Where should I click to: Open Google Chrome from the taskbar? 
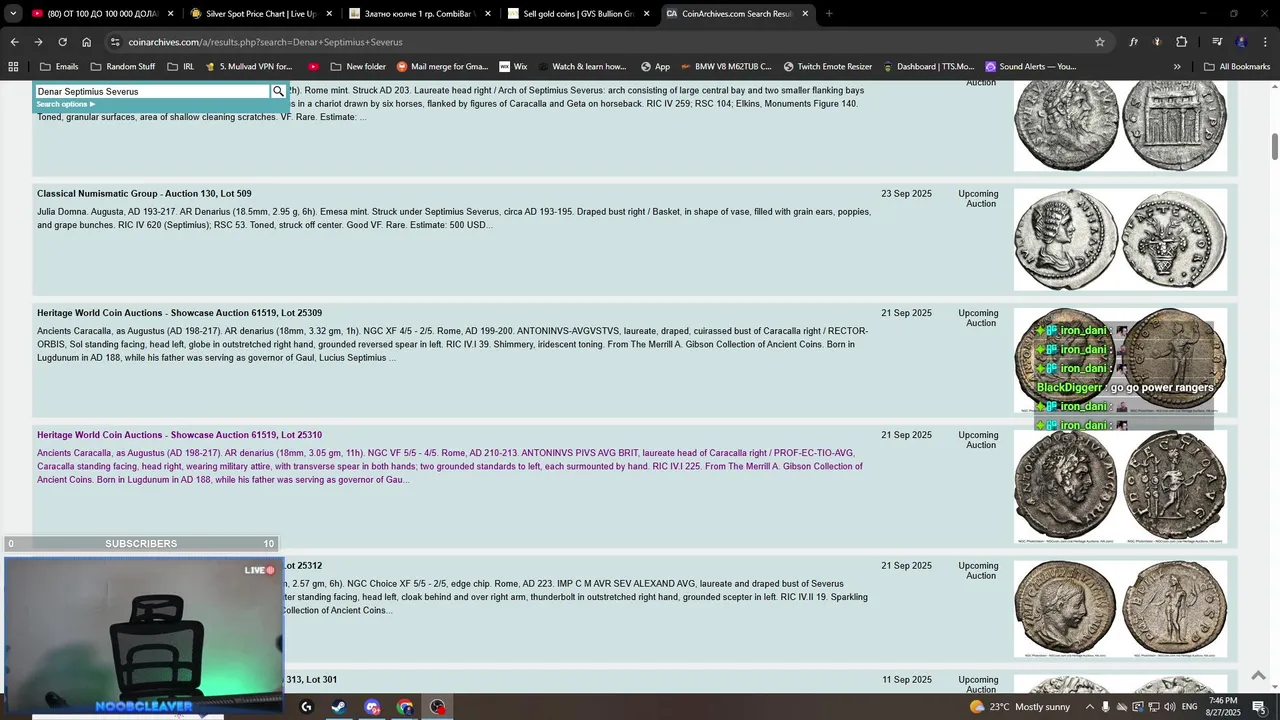click(405, 707)
